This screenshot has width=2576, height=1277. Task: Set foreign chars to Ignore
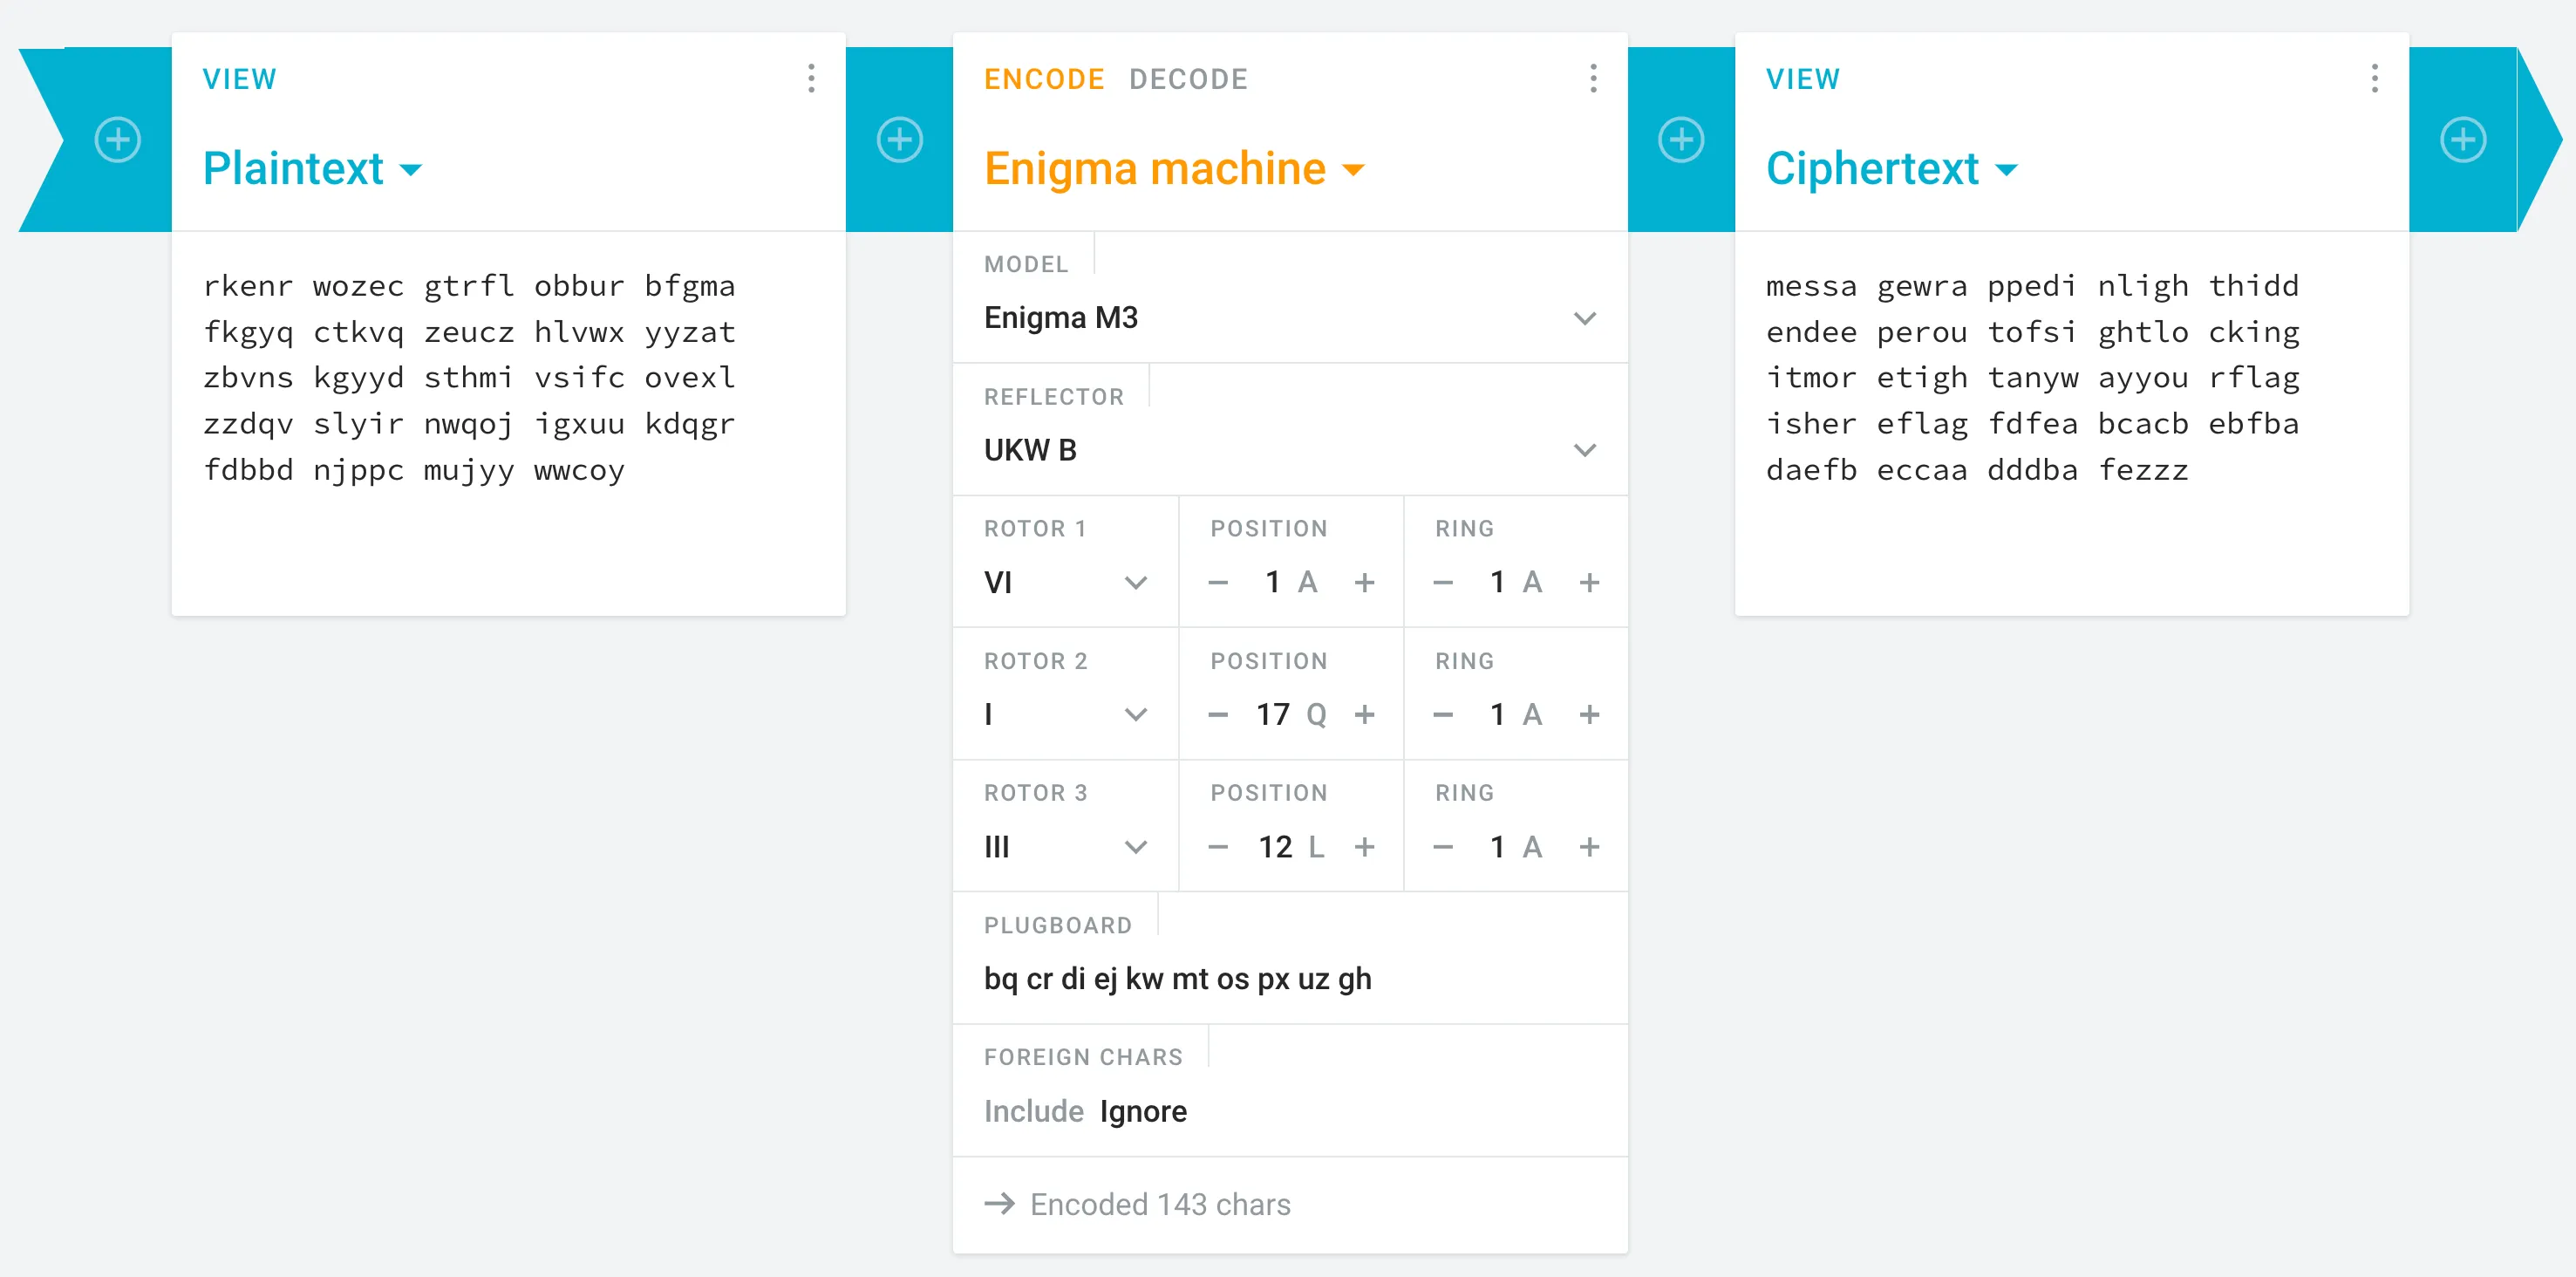point(1143,1111)
